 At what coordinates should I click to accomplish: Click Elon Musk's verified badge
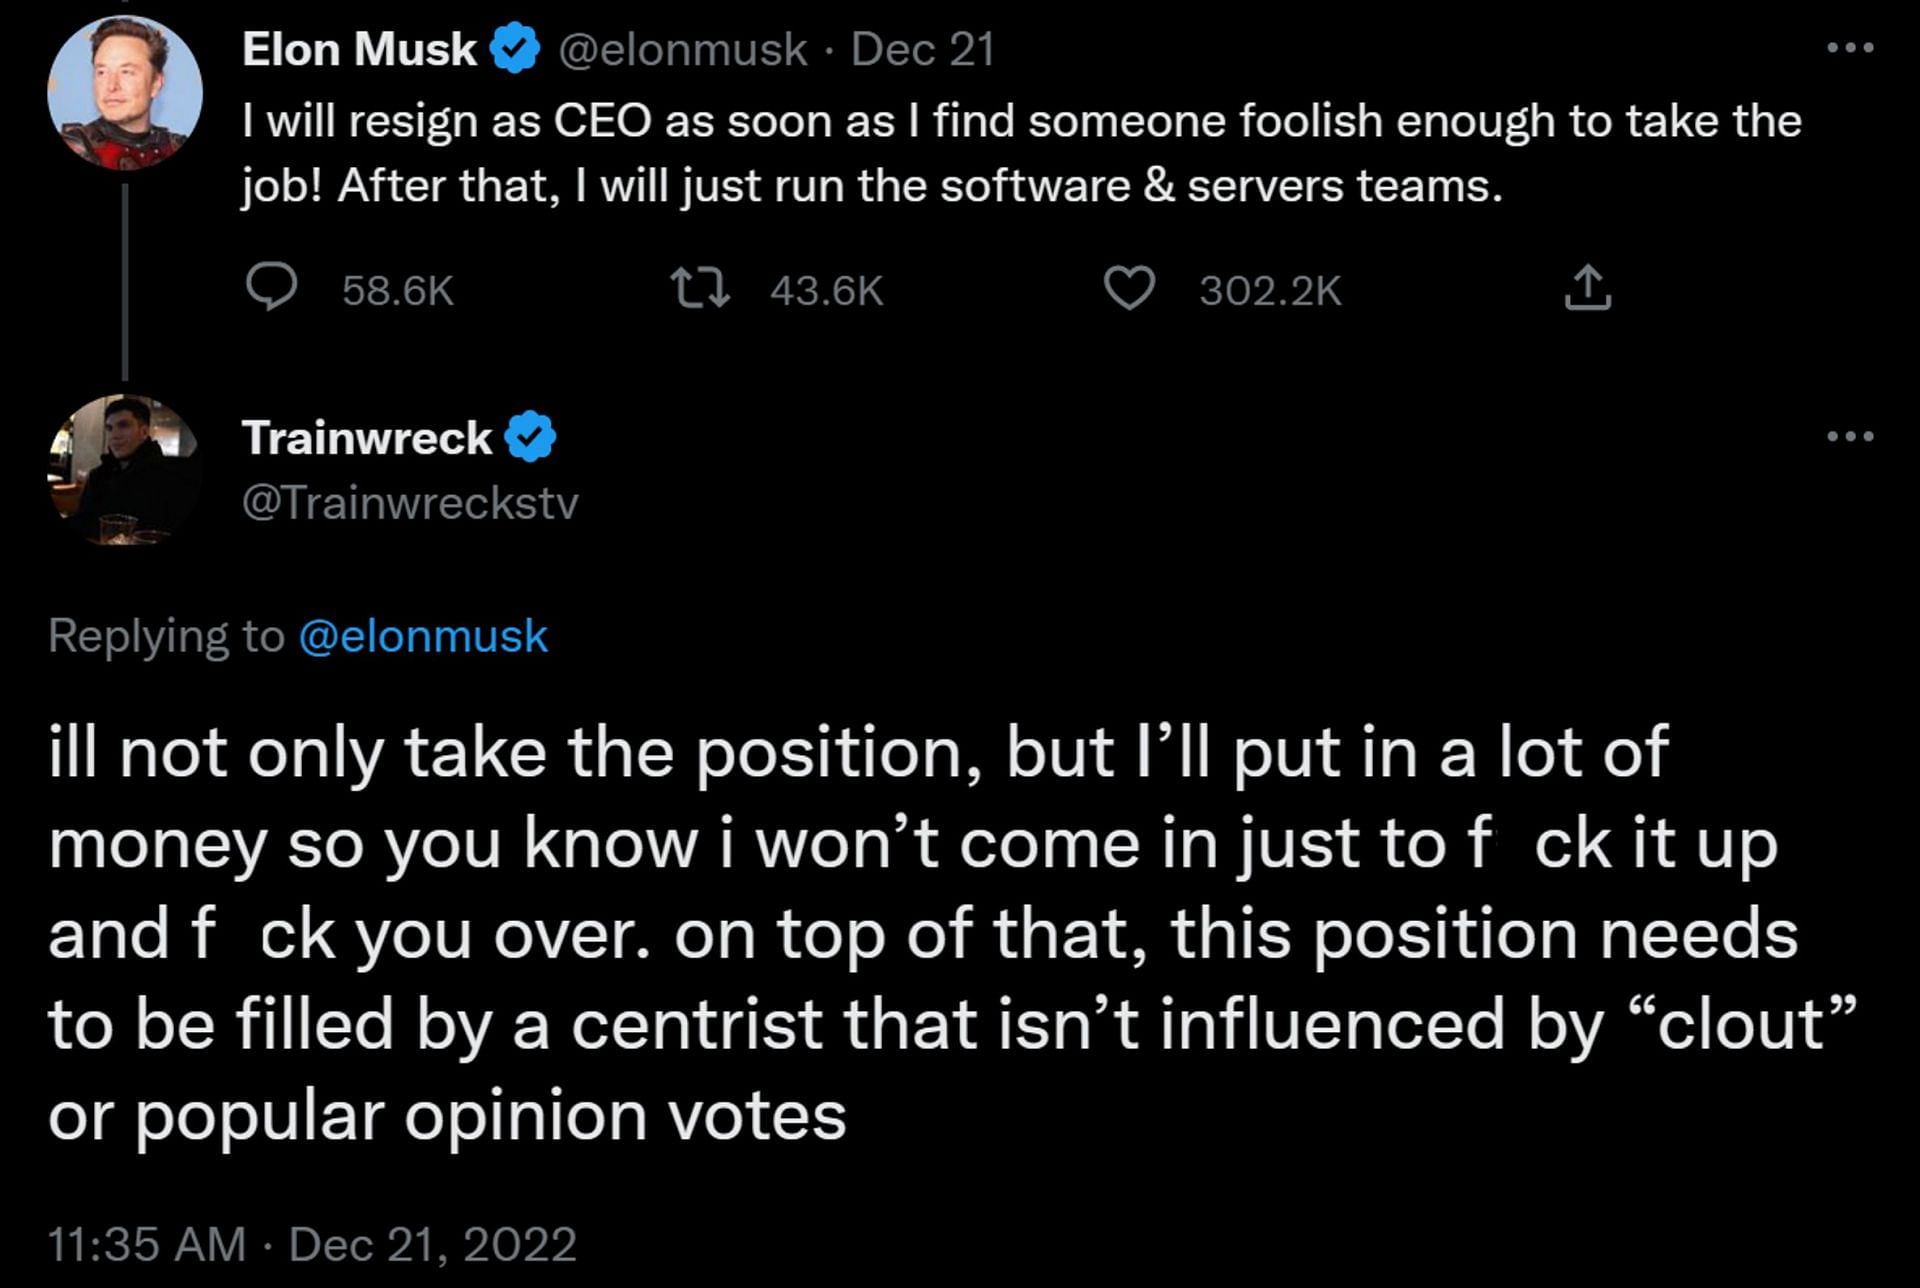click(515, 50)
